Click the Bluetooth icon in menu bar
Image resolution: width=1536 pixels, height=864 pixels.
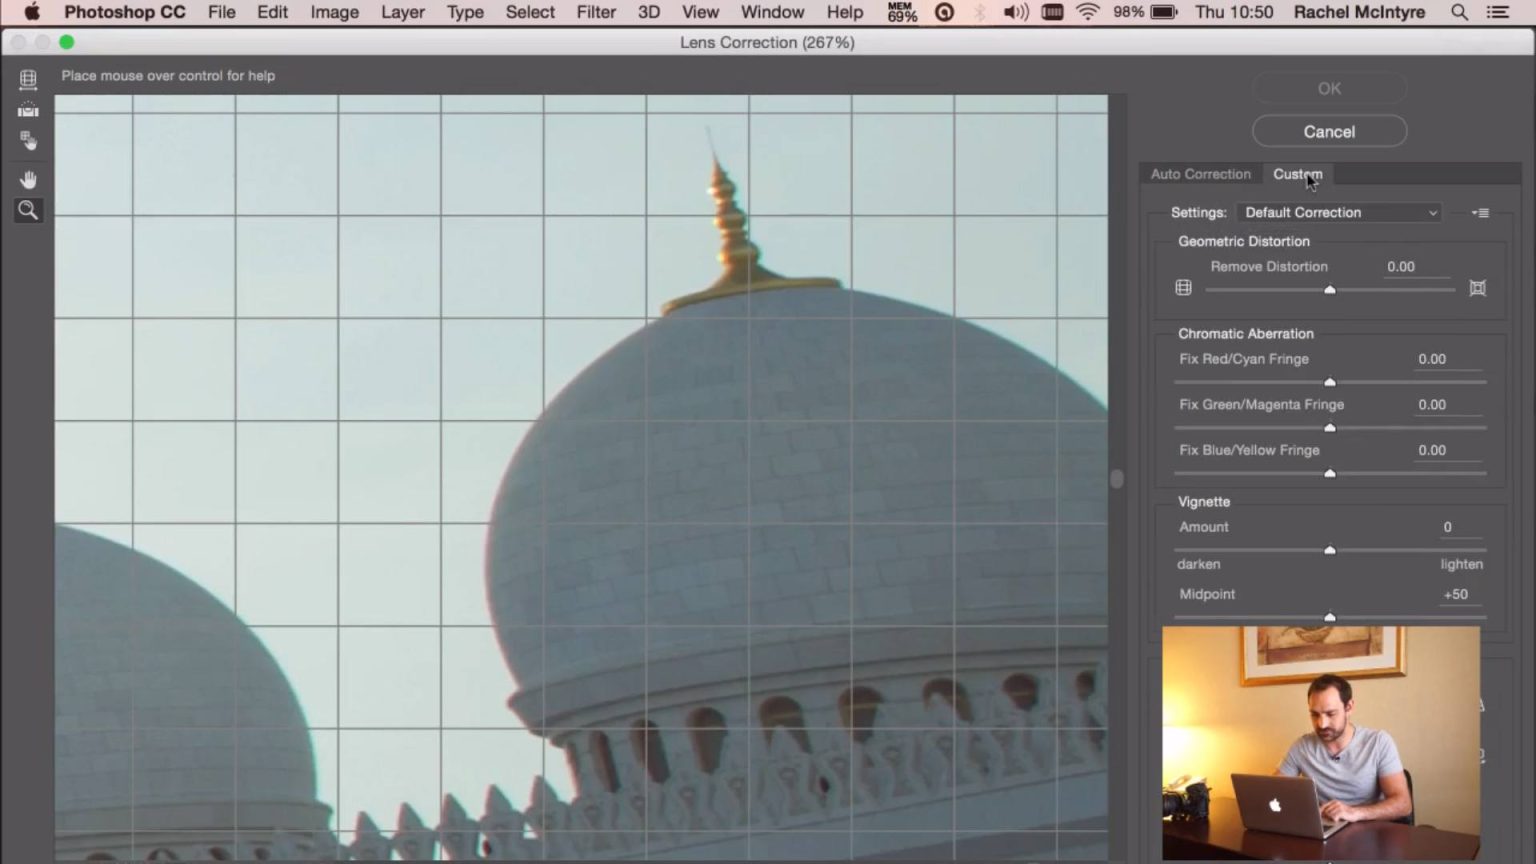[x=979, y=12]
